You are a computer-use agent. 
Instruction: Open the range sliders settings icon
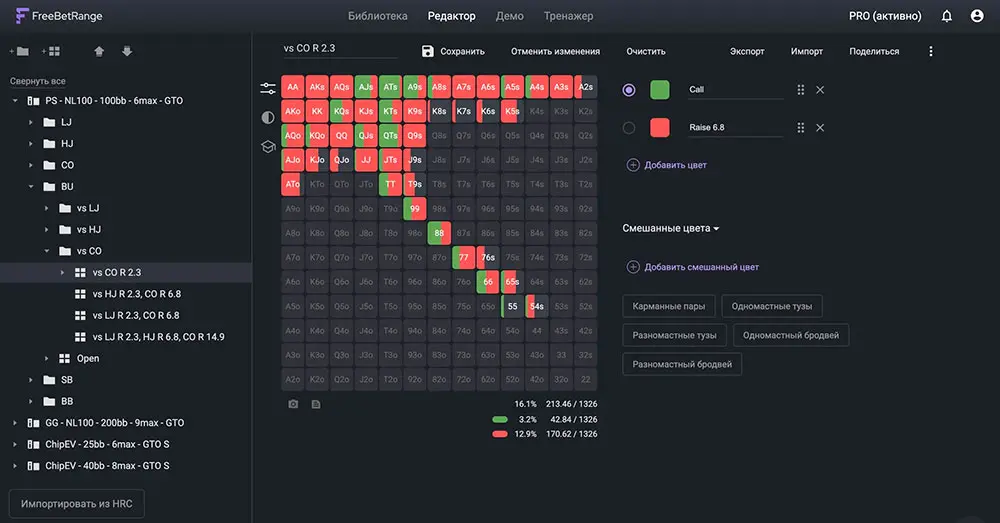click(268, 88)
